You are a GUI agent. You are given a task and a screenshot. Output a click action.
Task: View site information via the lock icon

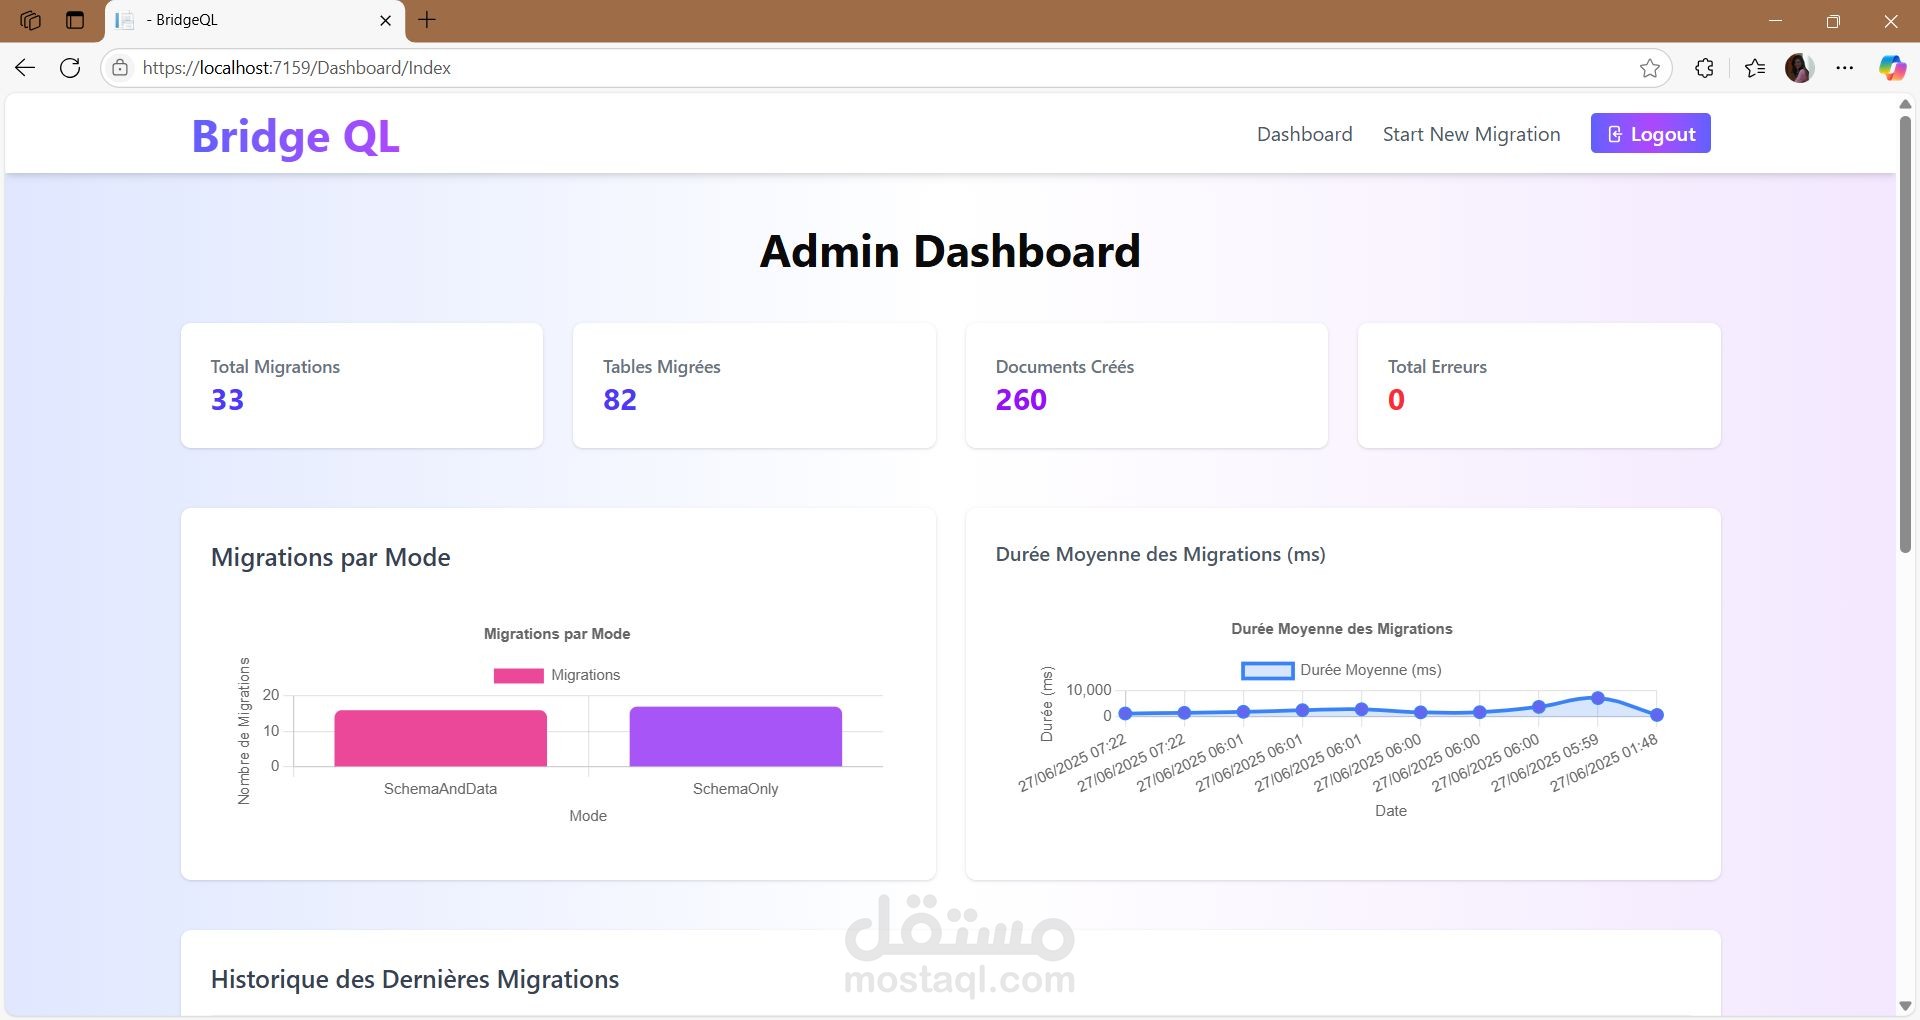[x=120, y=68]
